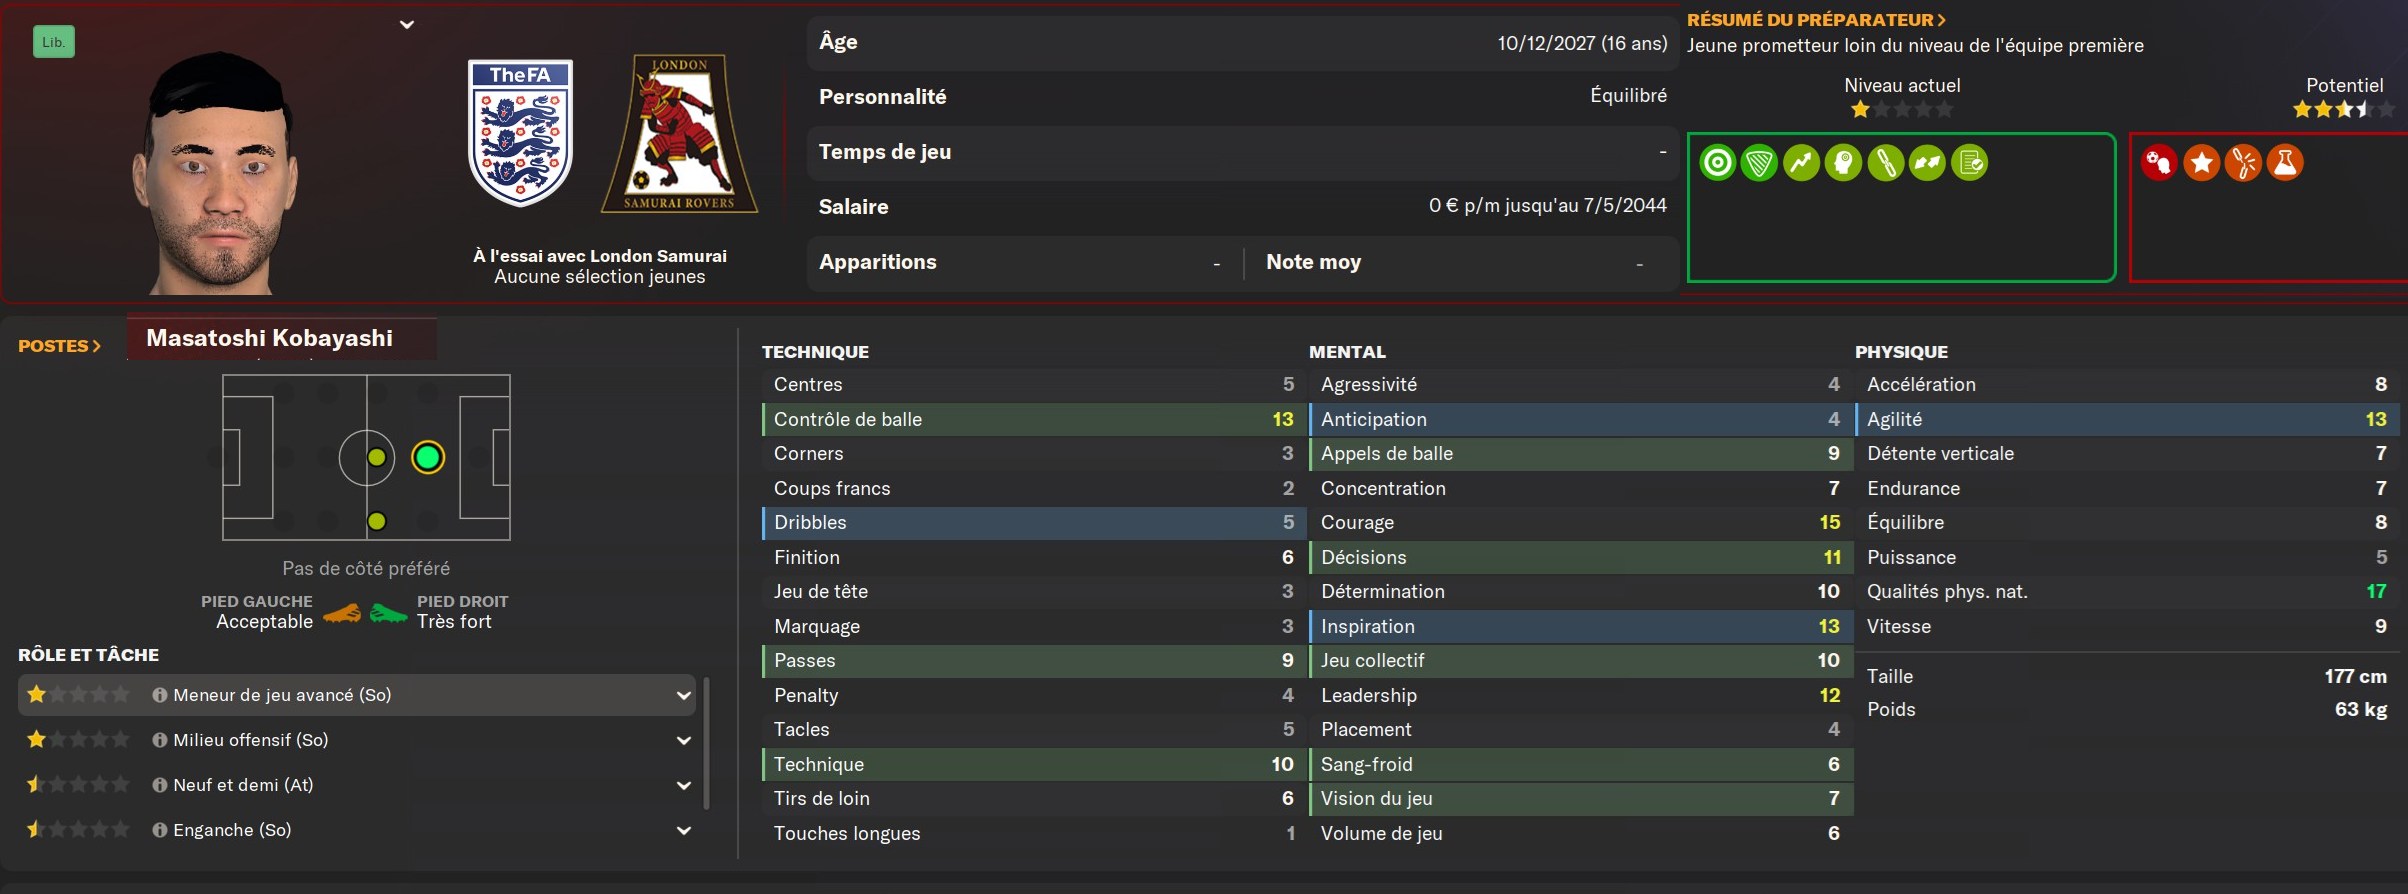Image resolution: width=2408 pixels, height=894 pixels.
Task: Click the orange star weakness icon
Action: (x=2201, y=162)
